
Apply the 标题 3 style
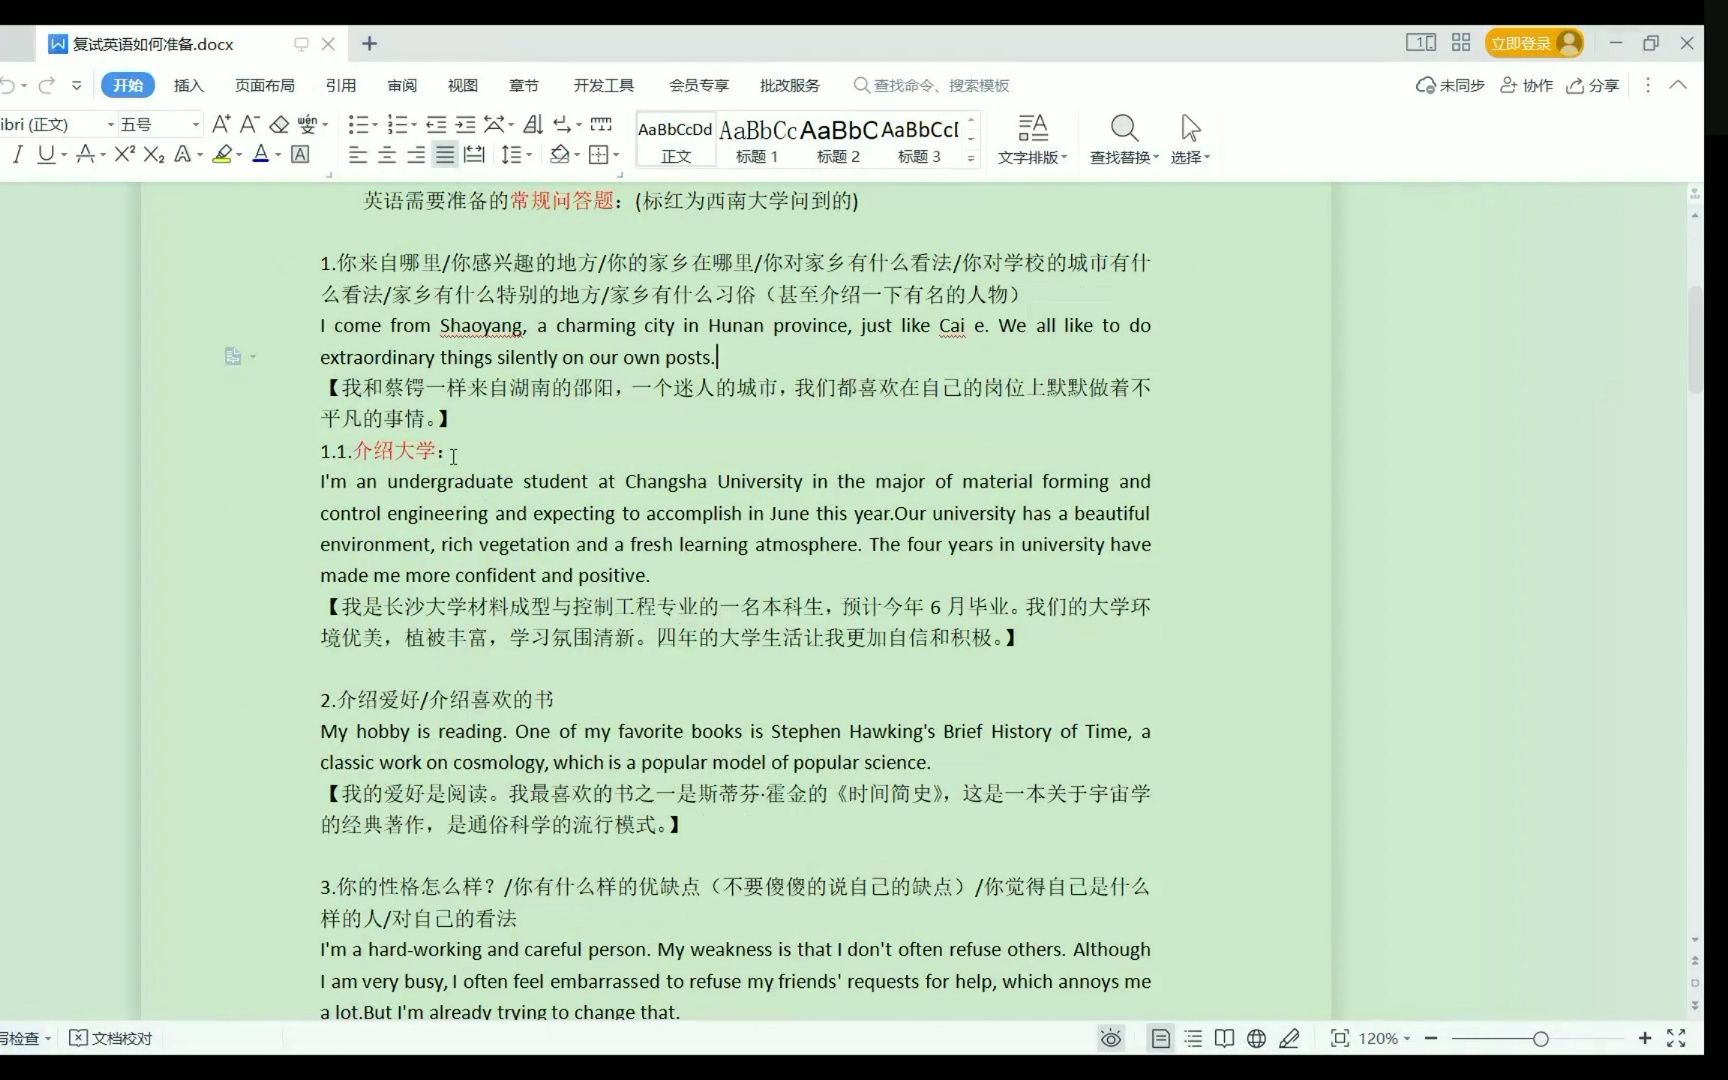[919, 140]
